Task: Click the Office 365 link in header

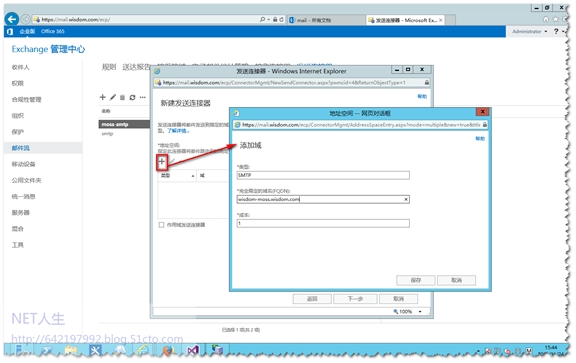Action: pos(53,32)
